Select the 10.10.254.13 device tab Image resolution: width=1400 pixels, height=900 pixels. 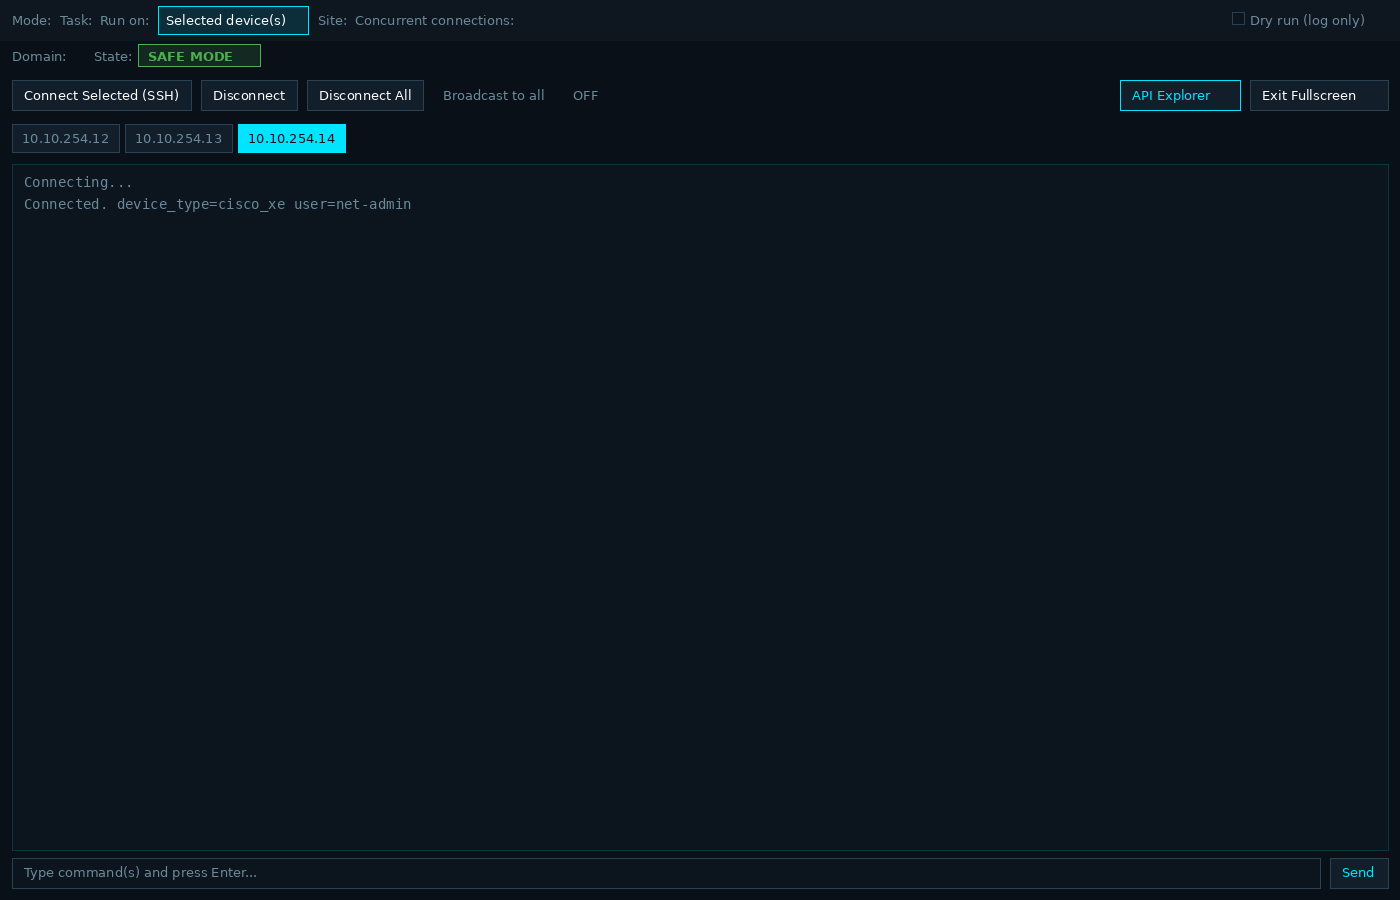click(x=179, y=138)
